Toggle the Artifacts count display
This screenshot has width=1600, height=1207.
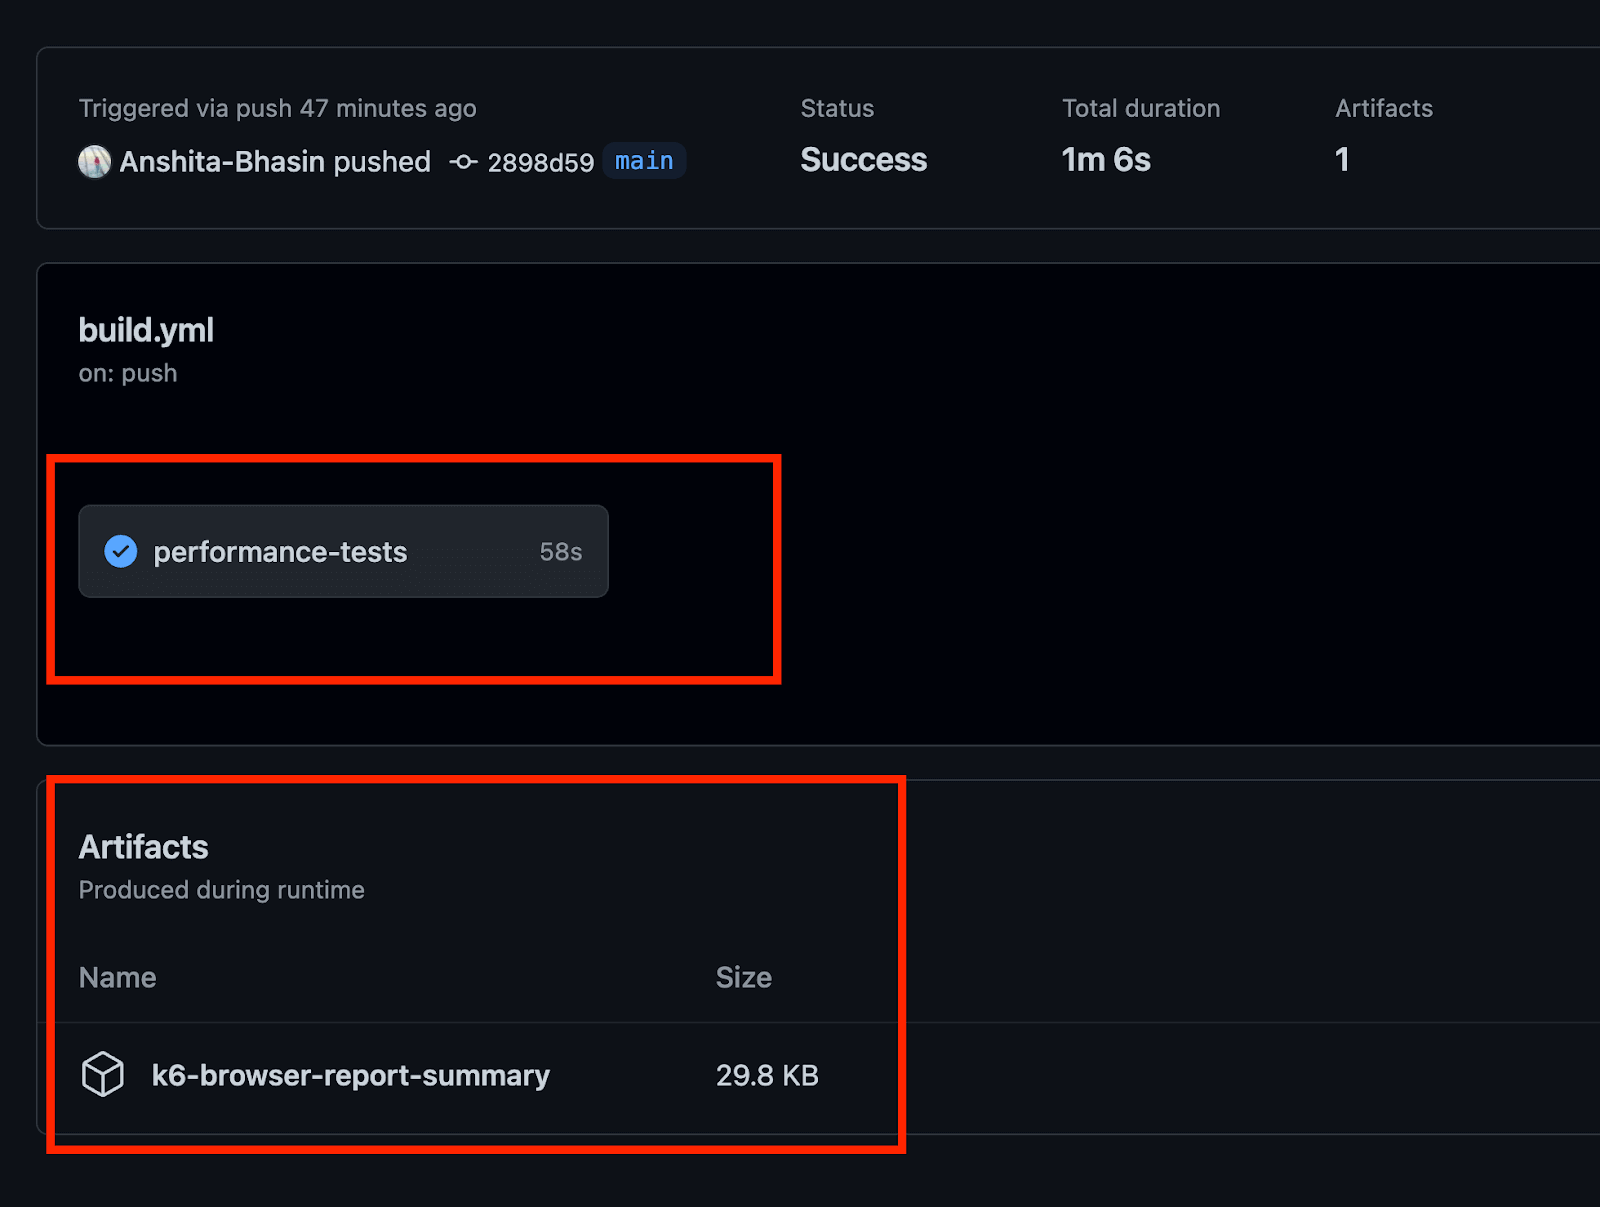coord(1342,159)
